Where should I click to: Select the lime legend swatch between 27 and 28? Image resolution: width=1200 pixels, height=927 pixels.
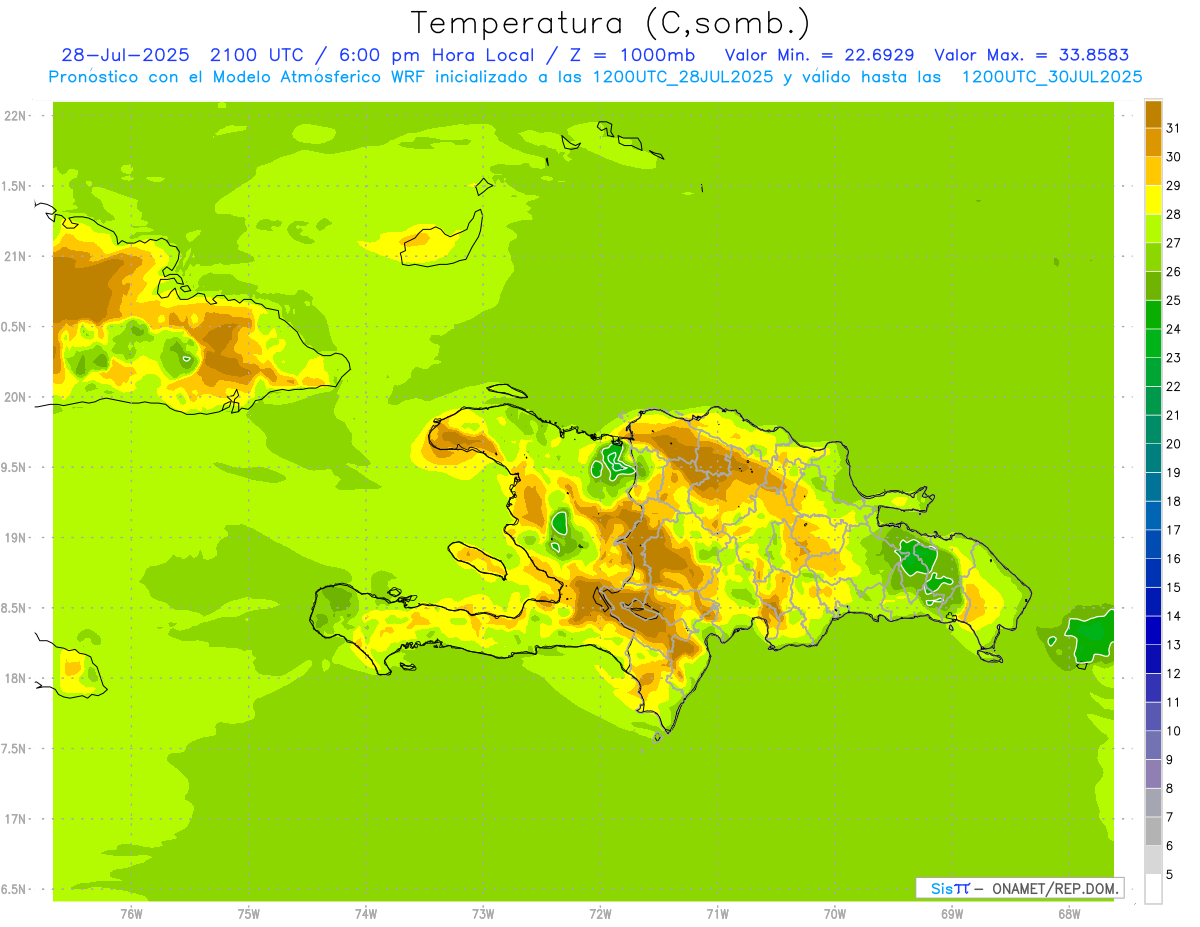pyautogui.click(x=1153, y=228)
